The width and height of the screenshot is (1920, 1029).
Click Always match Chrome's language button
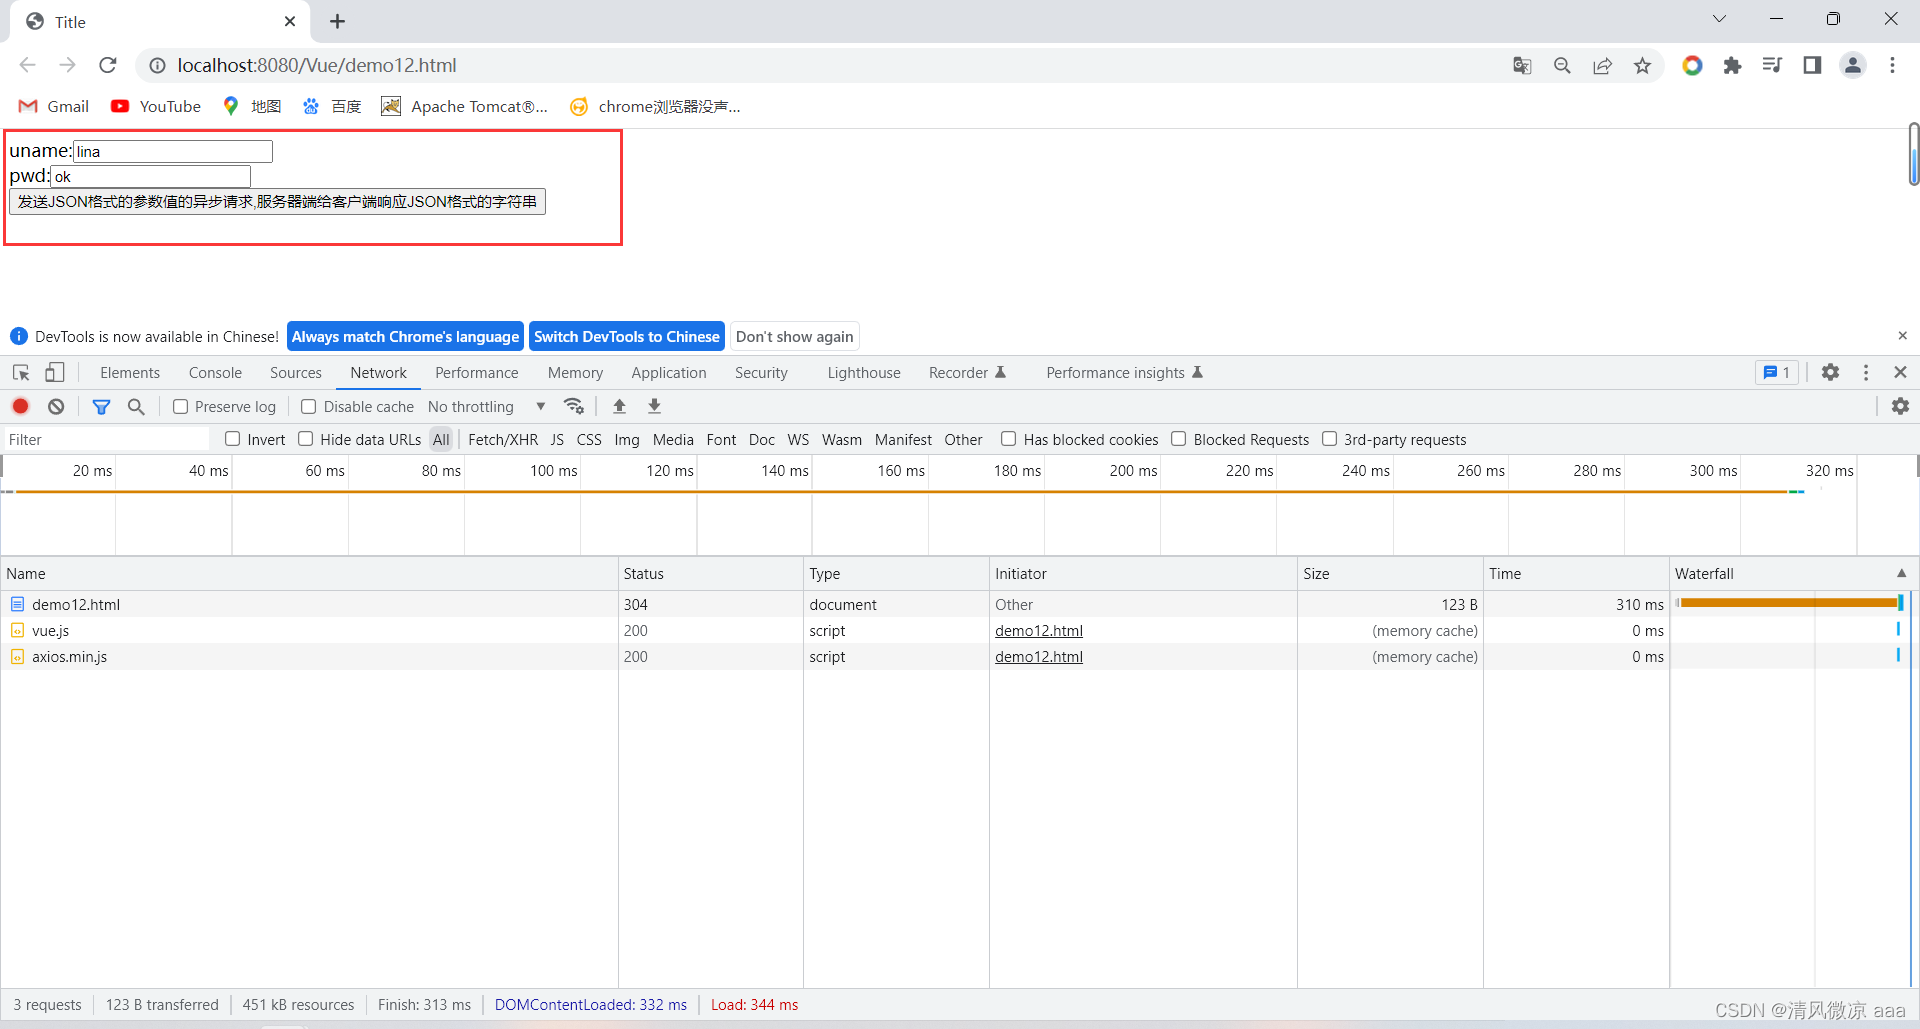(405, 336)
